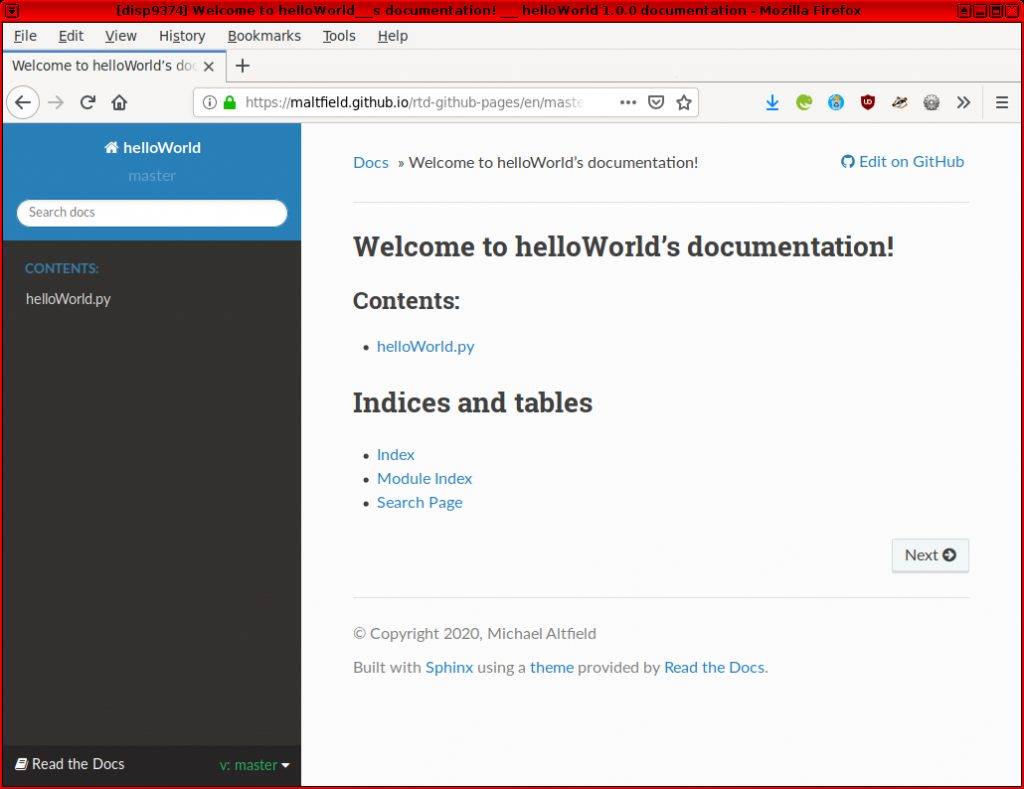This screenshot has height=789, width=1024.
Task: Open helloWorld.py in the sidebar contents
Action: coord(68,299)
